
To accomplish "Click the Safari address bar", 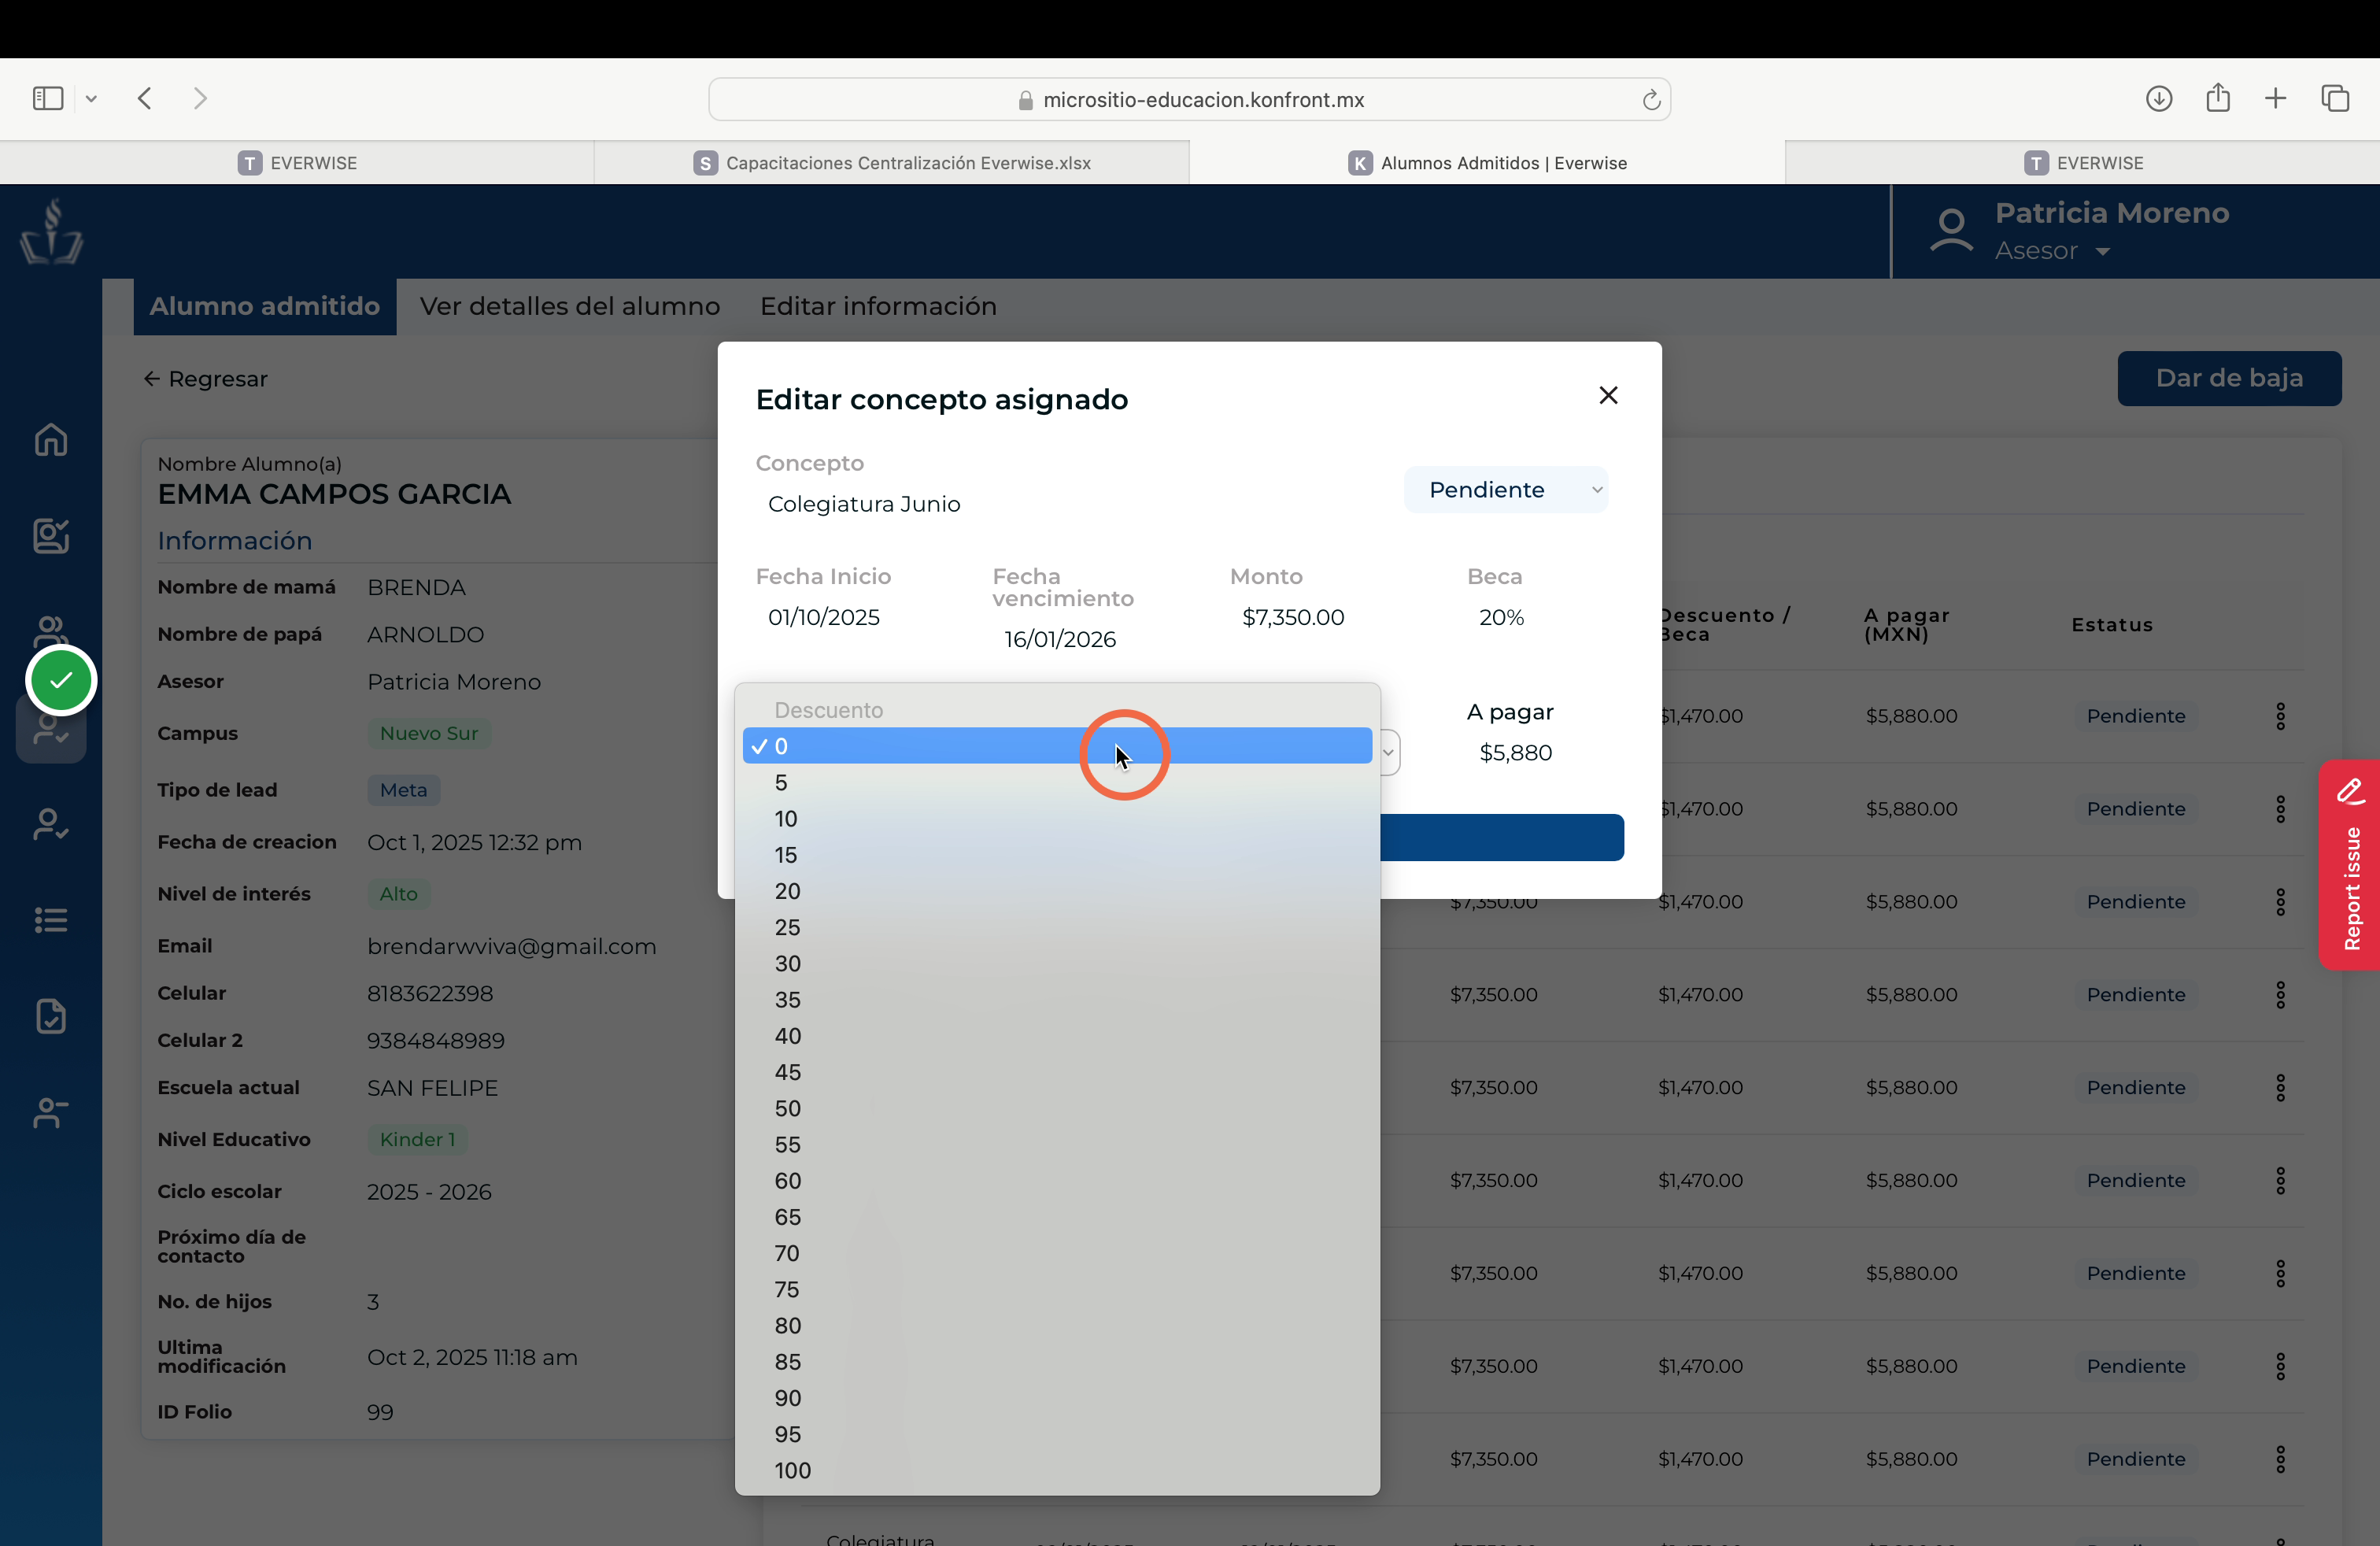I will (x=1190, y=99).
